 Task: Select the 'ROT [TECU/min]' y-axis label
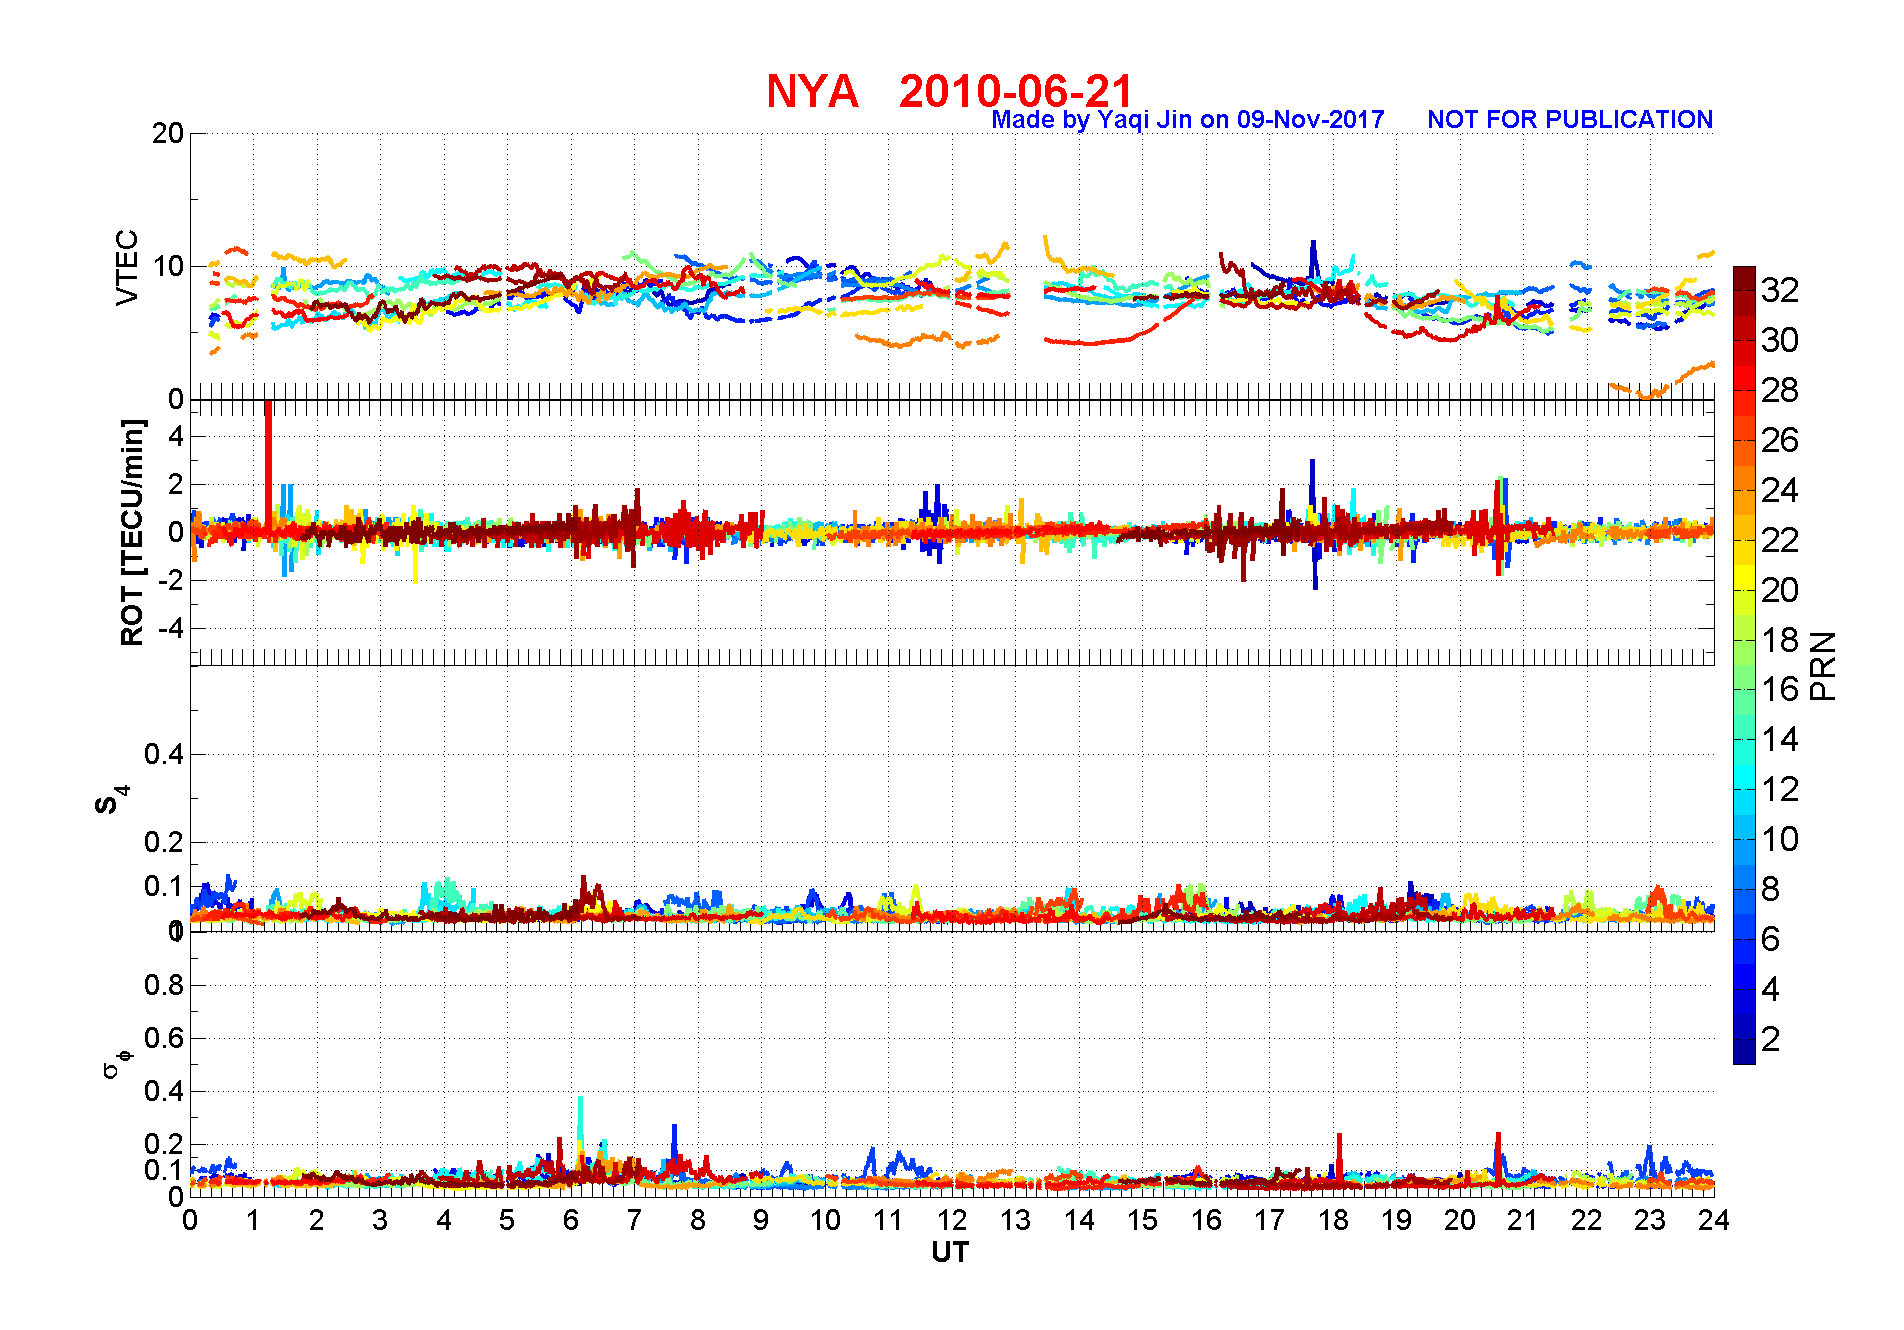click(x=132, y=532)
